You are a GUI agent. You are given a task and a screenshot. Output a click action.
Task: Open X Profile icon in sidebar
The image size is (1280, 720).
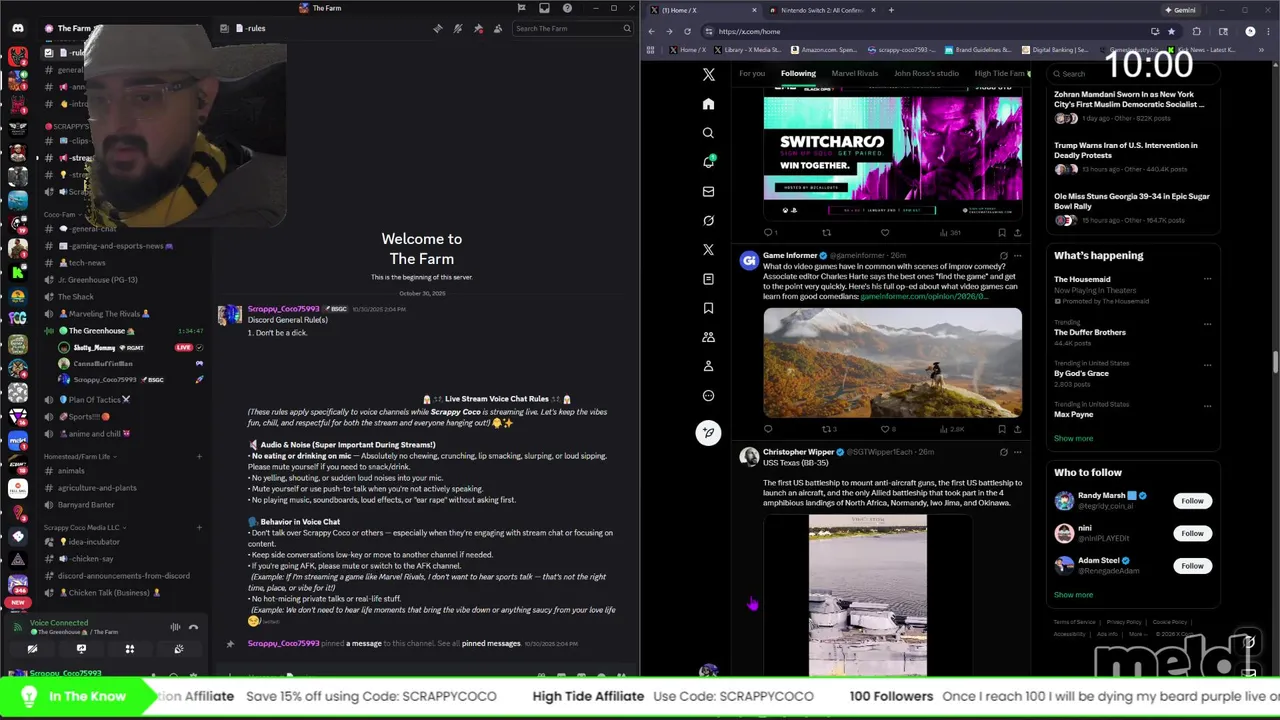coord(708,366)
